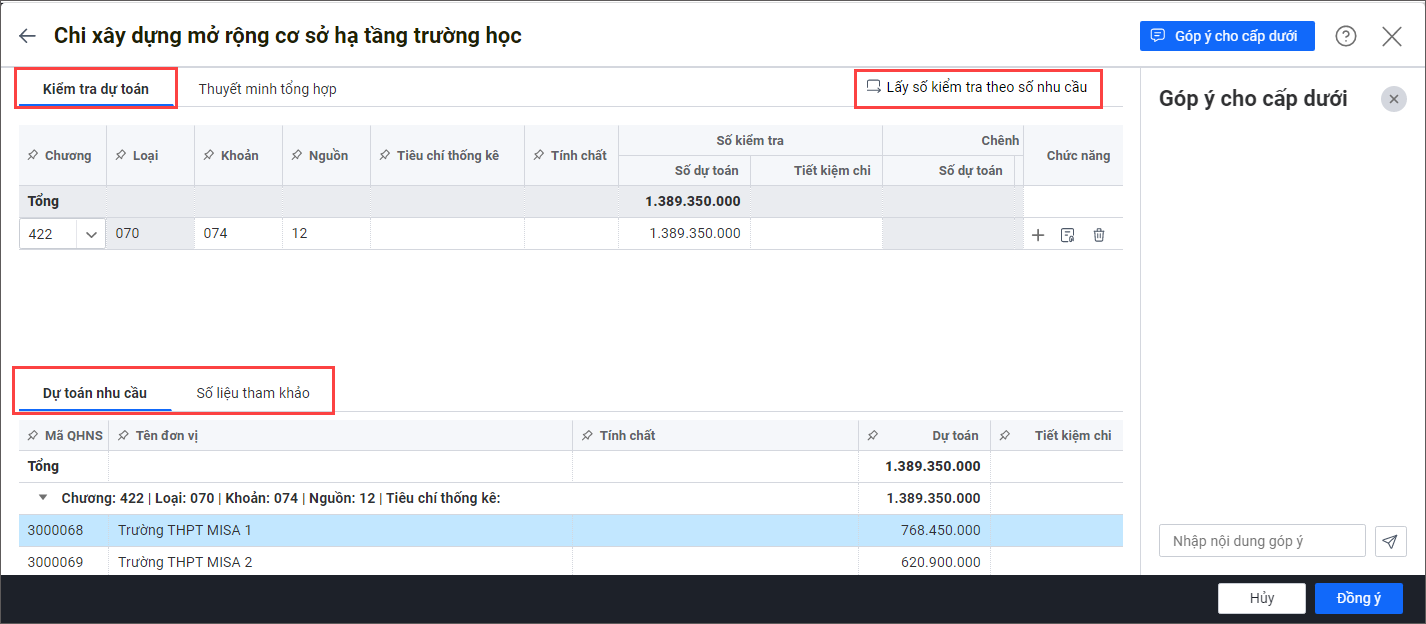Delete row 422 with trash icon
This screenshot has height=624, width=1426.
click(1099, 235)
